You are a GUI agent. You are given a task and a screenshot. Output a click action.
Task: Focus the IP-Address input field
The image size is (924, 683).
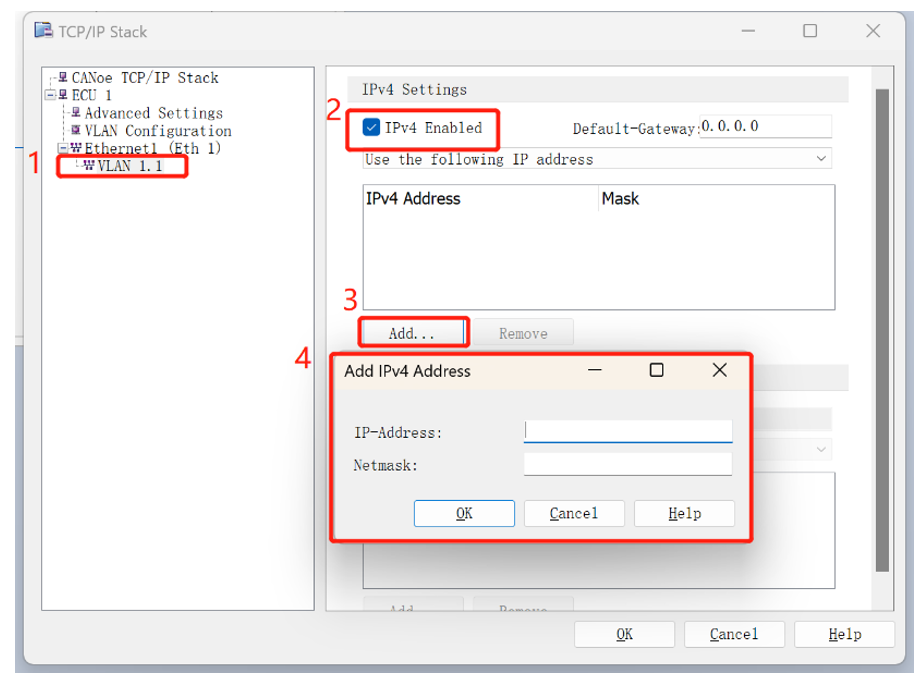coord(628,431)
